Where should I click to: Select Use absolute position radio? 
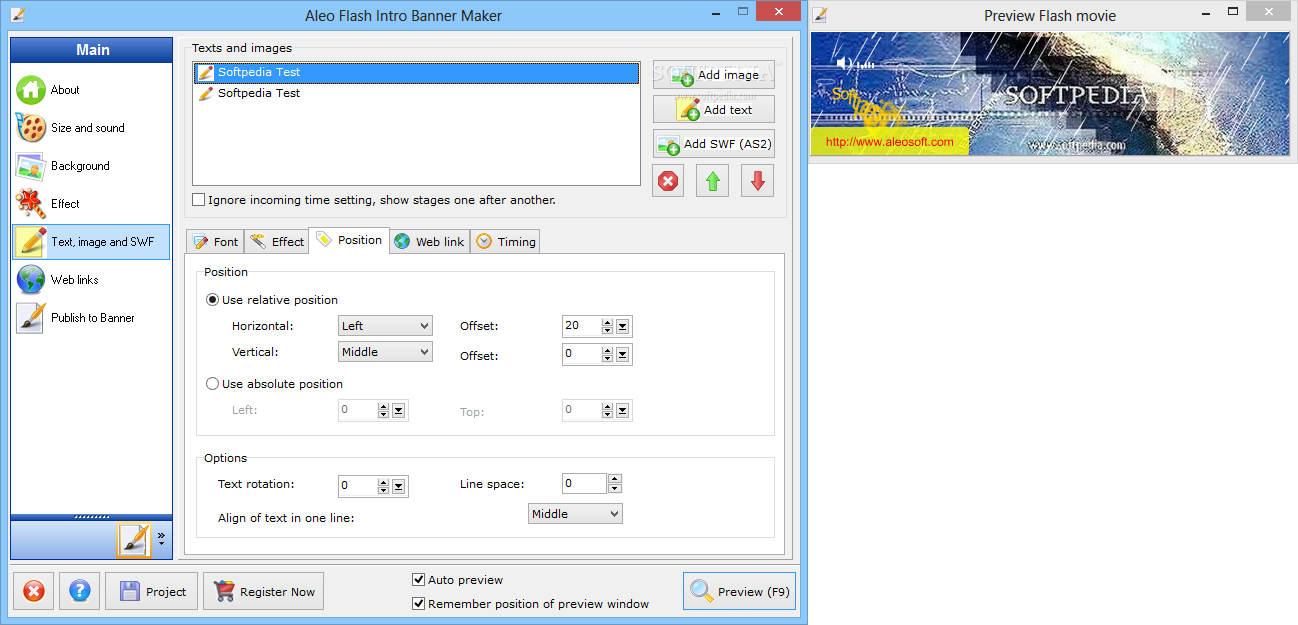pyautogui.click(x=212, y=384)
